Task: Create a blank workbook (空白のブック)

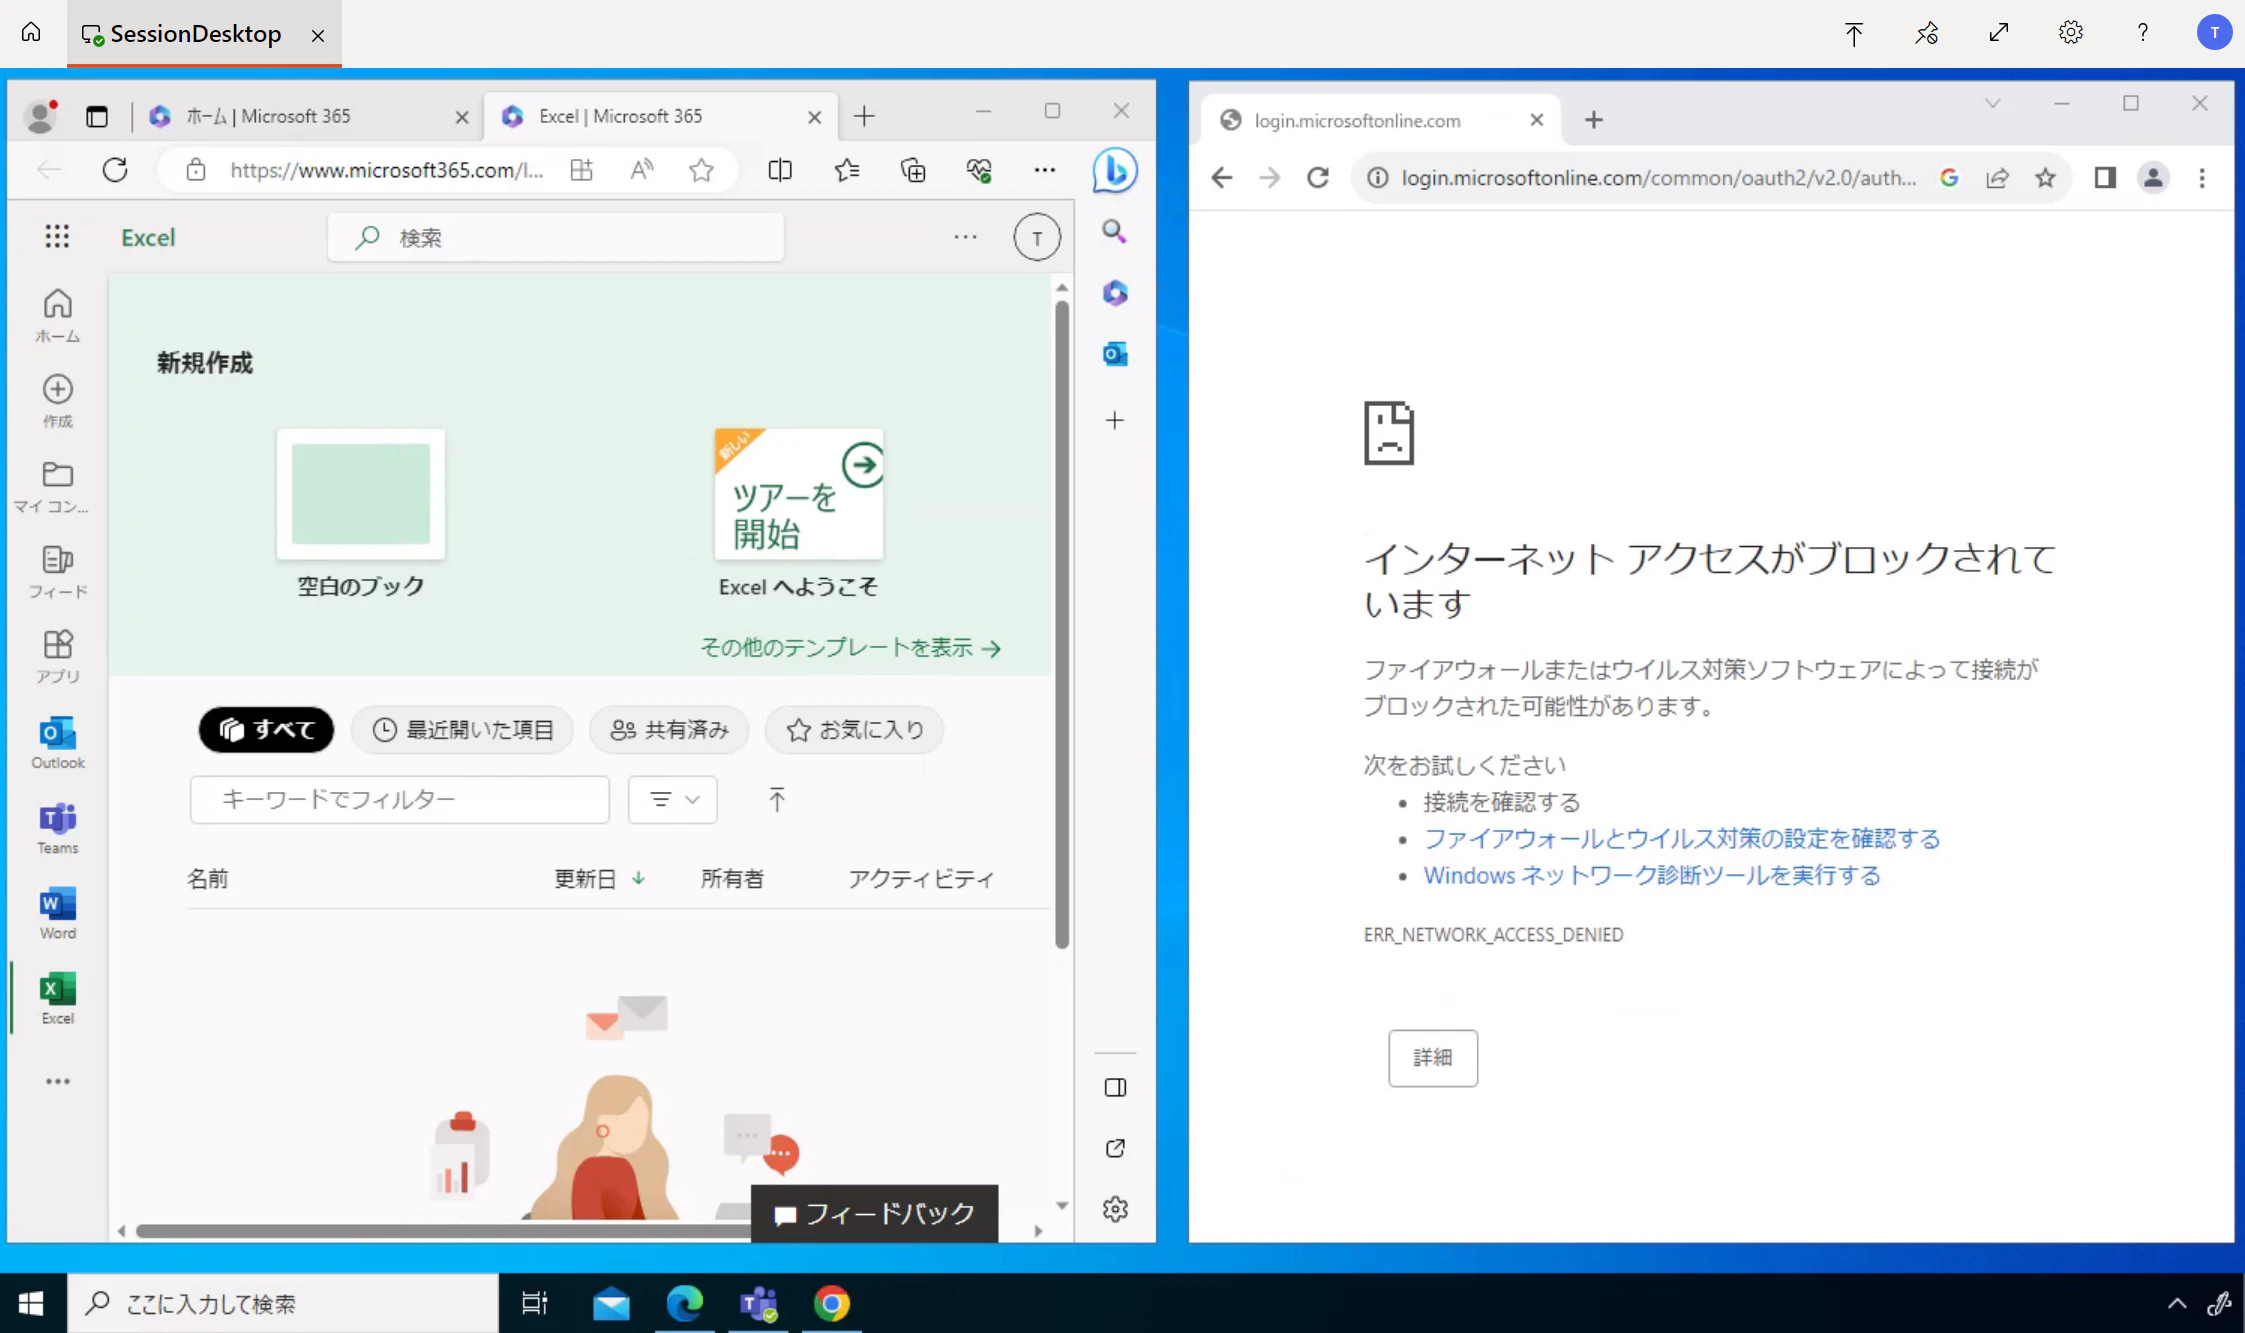Action: click(x=360, y=514)
